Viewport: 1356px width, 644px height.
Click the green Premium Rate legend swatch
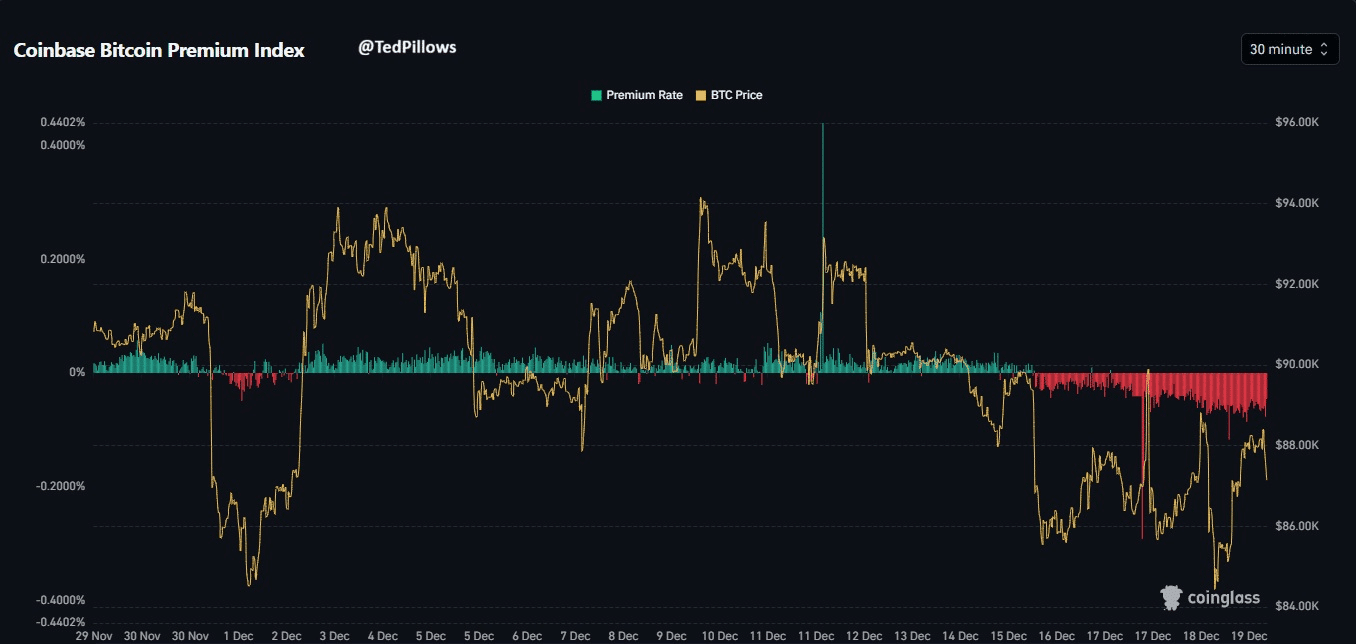pos(597,95)
